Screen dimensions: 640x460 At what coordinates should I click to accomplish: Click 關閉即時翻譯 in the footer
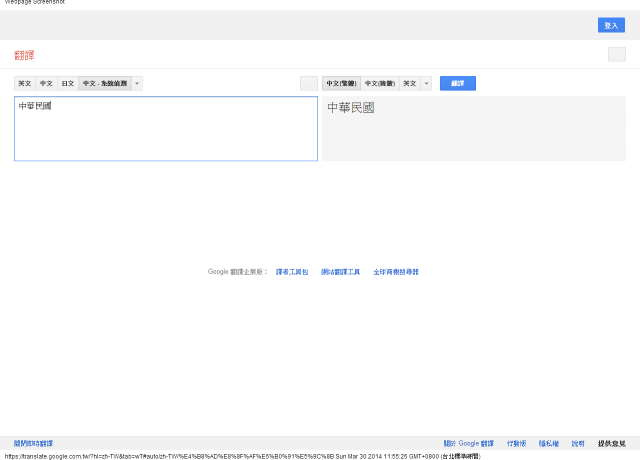pos(33,443)
